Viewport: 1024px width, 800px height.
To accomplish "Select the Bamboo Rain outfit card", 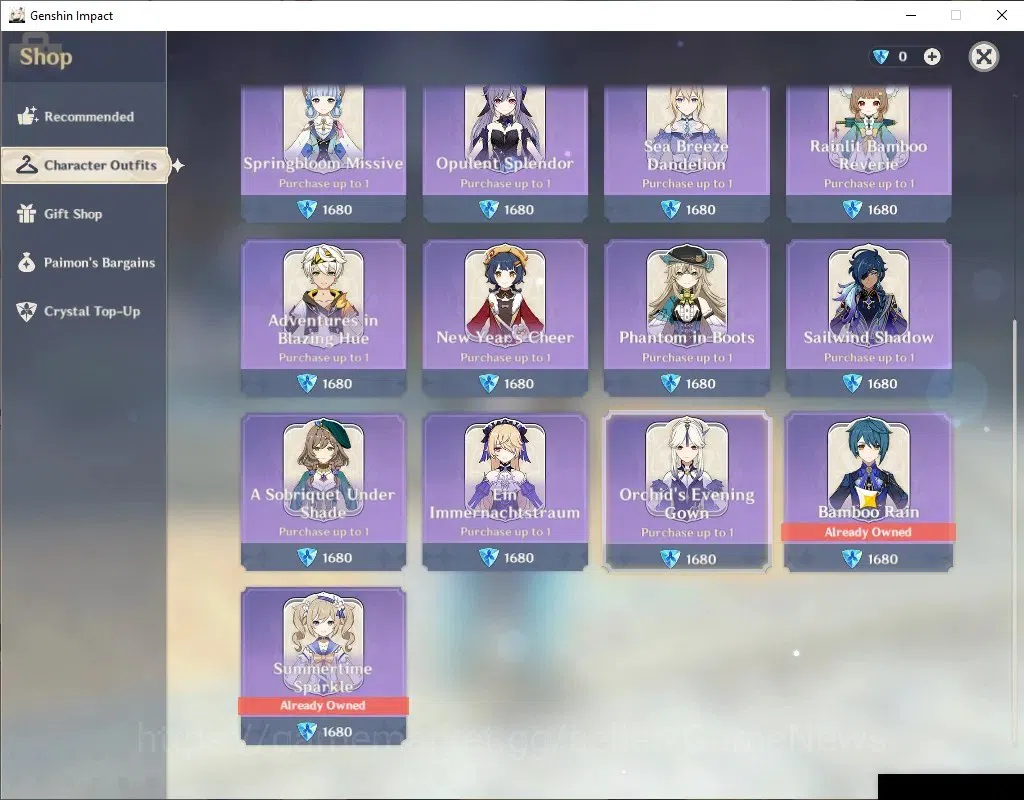I will pyautogui.click(x=869, y=492).
